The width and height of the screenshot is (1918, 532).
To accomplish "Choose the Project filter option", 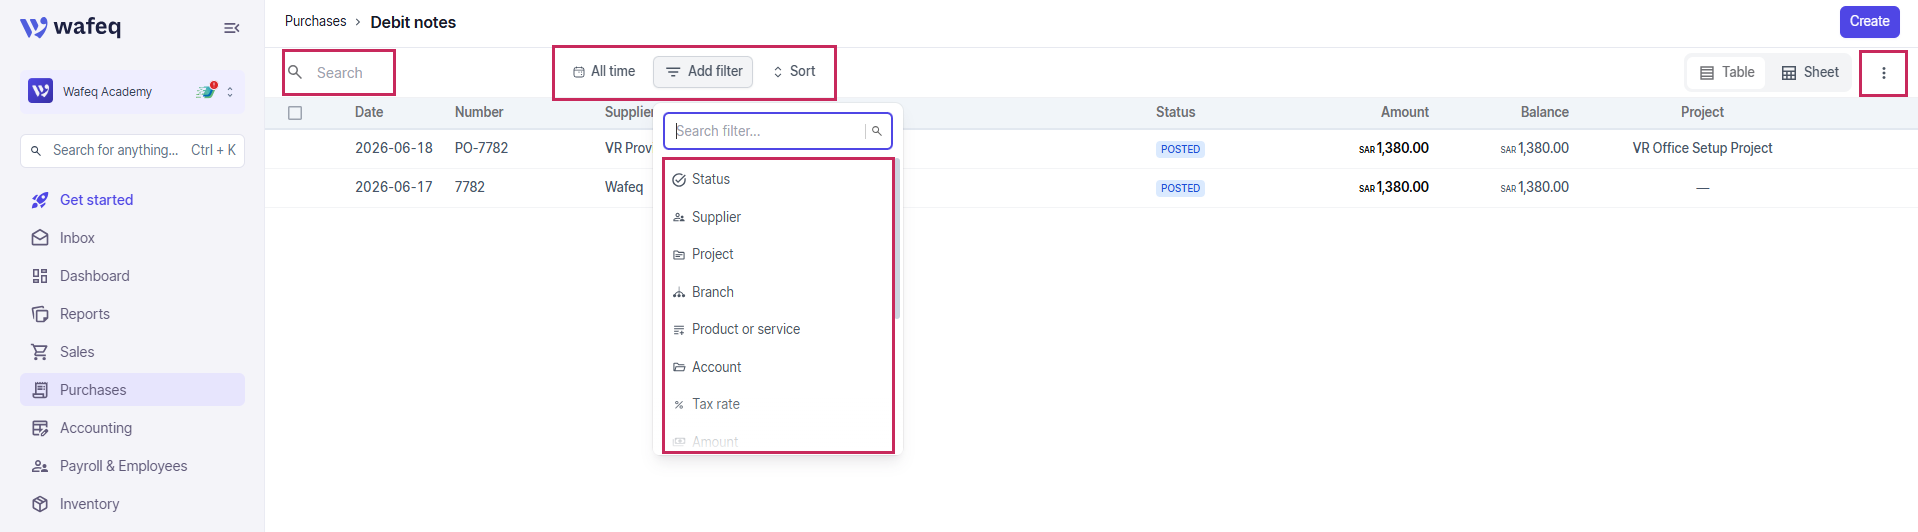I will coord(778,254).
